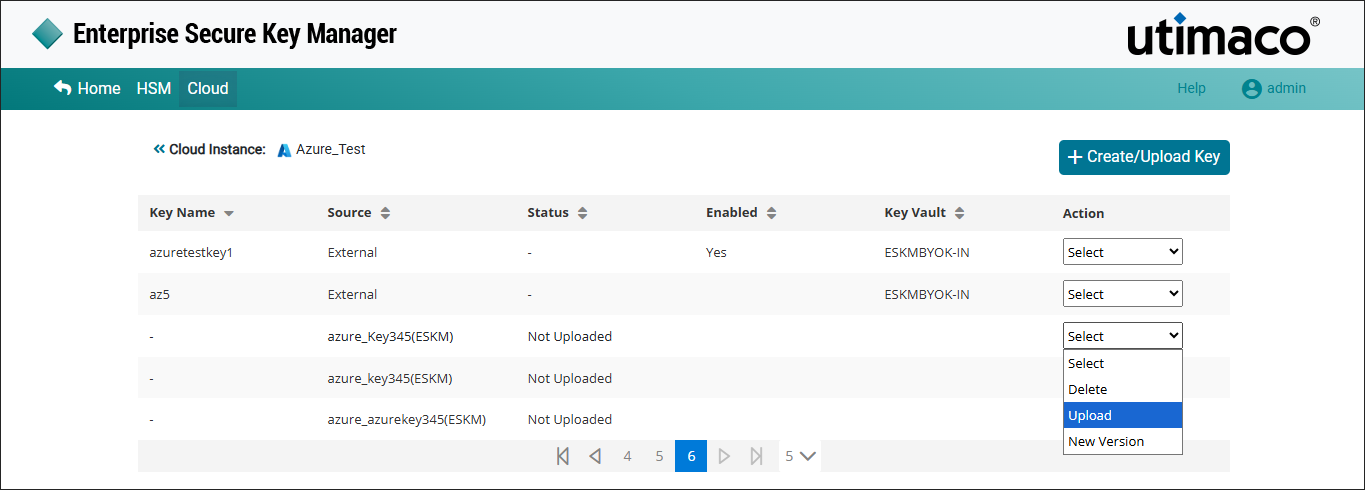Screen dimensions: 1365x490
Task: Open the Cloud tab
Action: point(208,88)
